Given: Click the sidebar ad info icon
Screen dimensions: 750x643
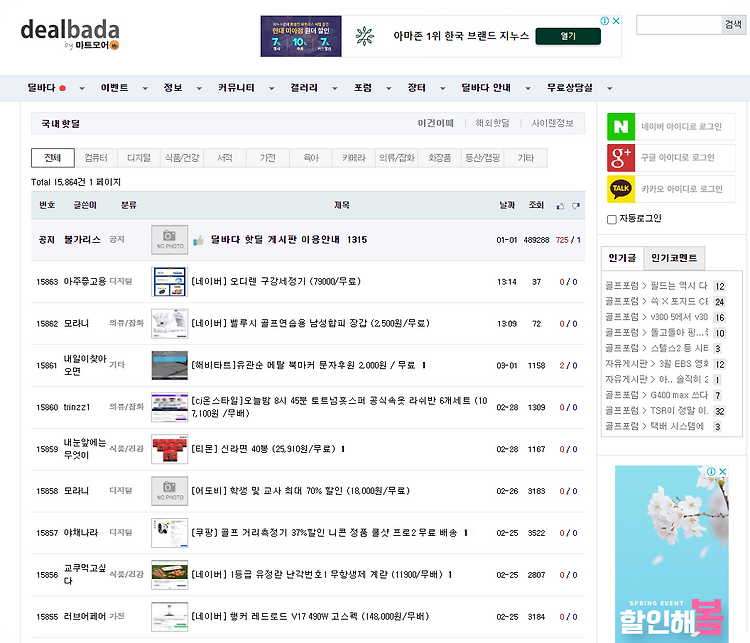Looking at the screenshot, I should 711,471.
